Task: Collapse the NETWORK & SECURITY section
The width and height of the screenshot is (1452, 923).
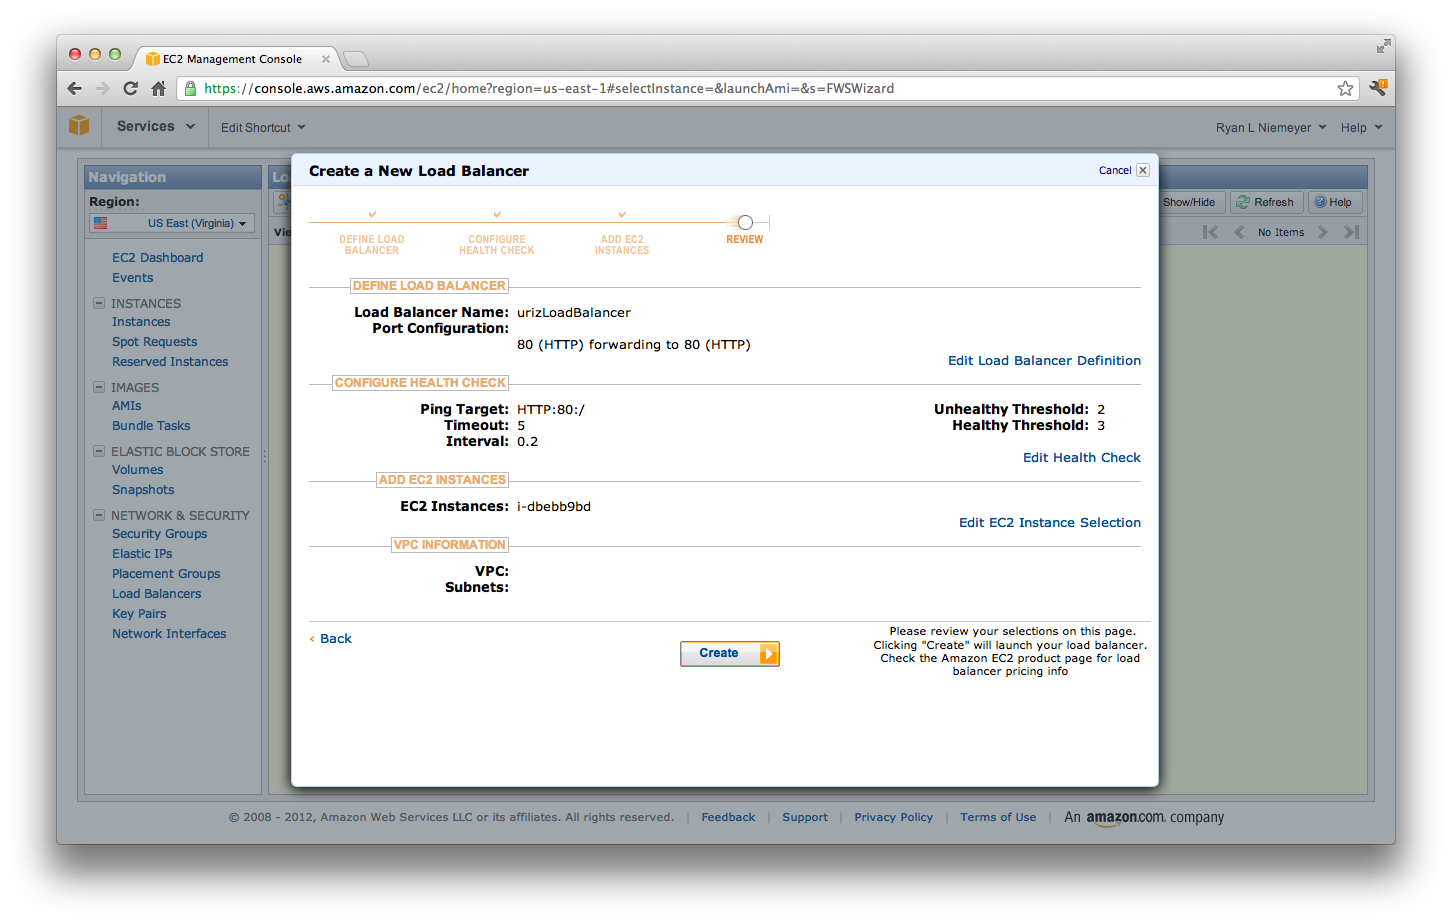Action: pyautogui.click(x=99, y=515)
